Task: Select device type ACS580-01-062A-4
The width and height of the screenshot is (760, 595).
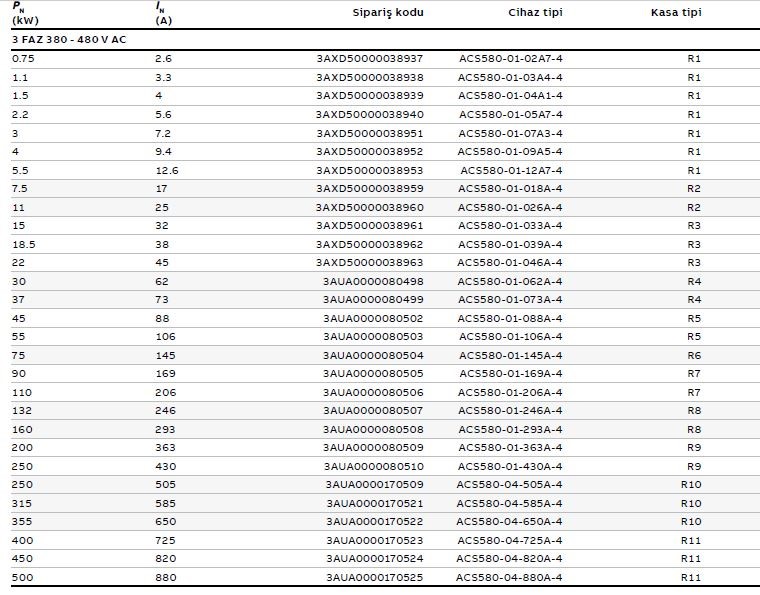Action: click(x=510, y=282)
